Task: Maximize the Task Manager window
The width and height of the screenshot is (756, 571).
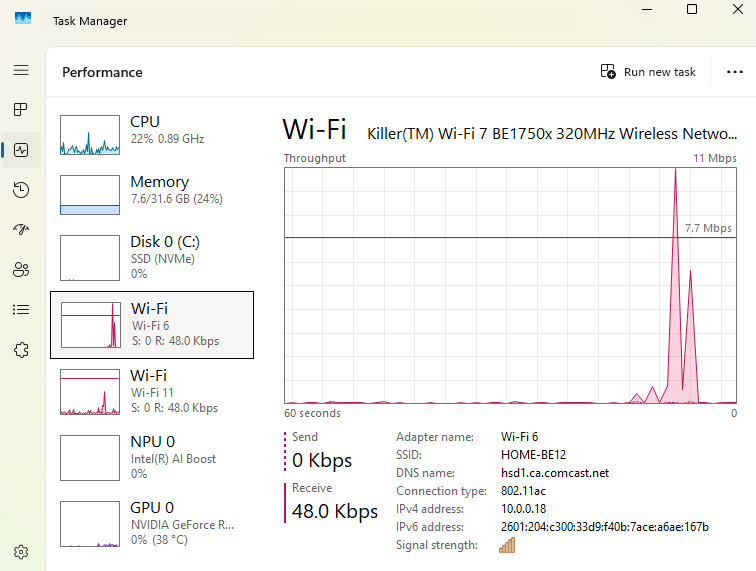Action: [692, 9]
